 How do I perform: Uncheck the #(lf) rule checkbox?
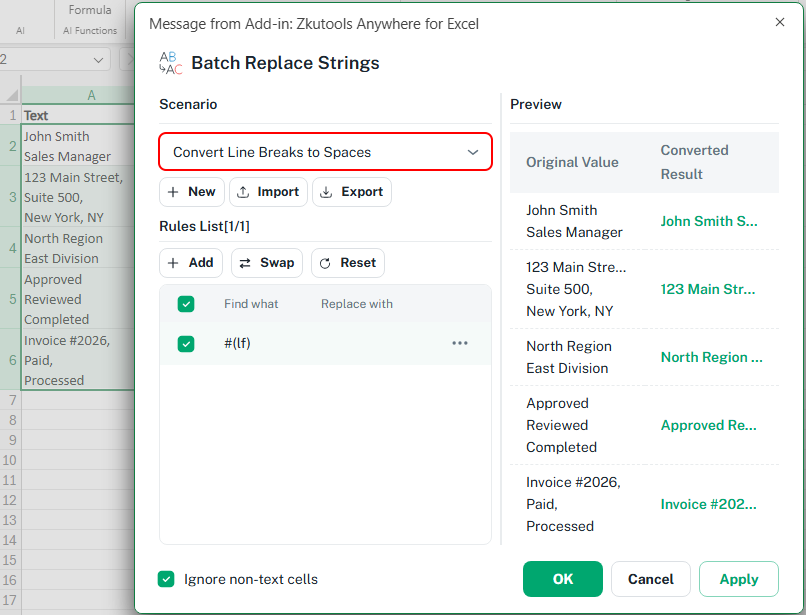[x=186, y=343]
